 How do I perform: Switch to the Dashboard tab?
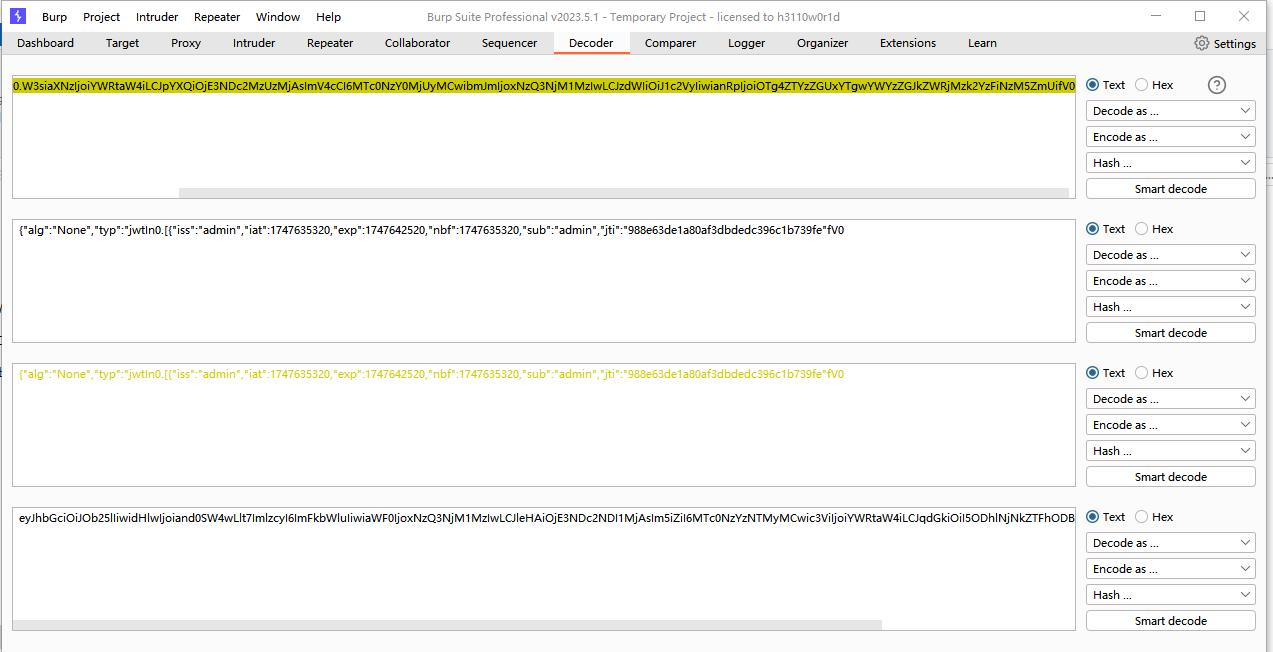point(45,43)
